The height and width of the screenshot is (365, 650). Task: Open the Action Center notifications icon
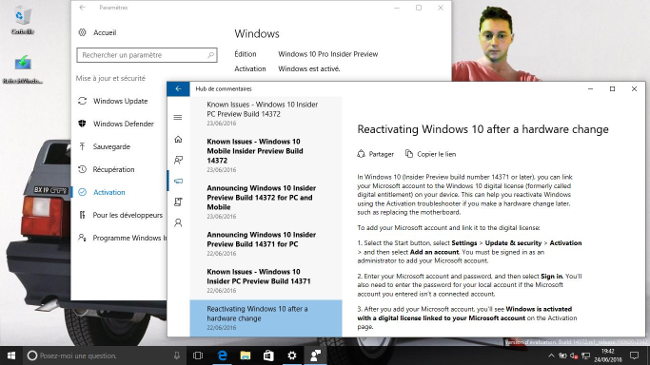(634, 355)
